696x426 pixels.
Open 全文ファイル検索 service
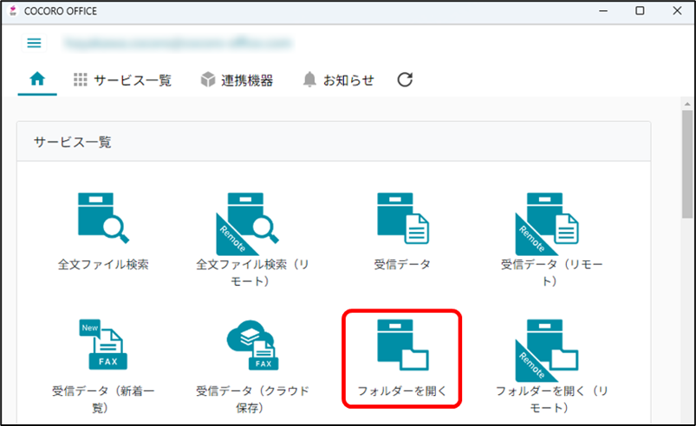[x=103, y=232]
